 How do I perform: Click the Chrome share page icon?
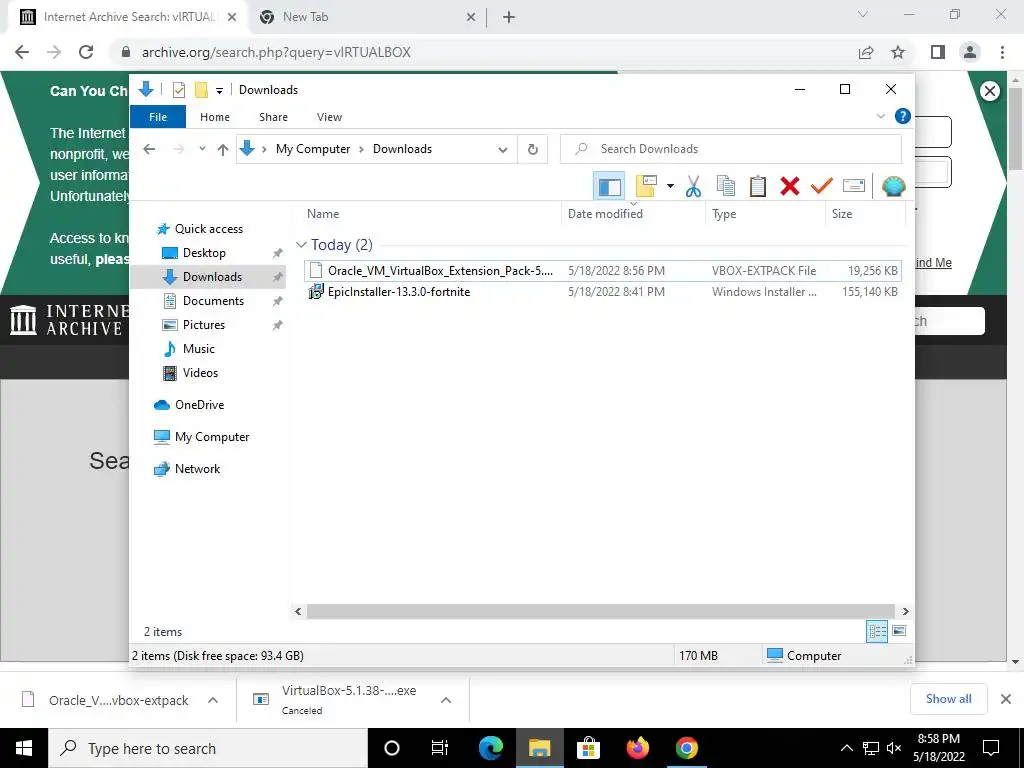point(866,52)
